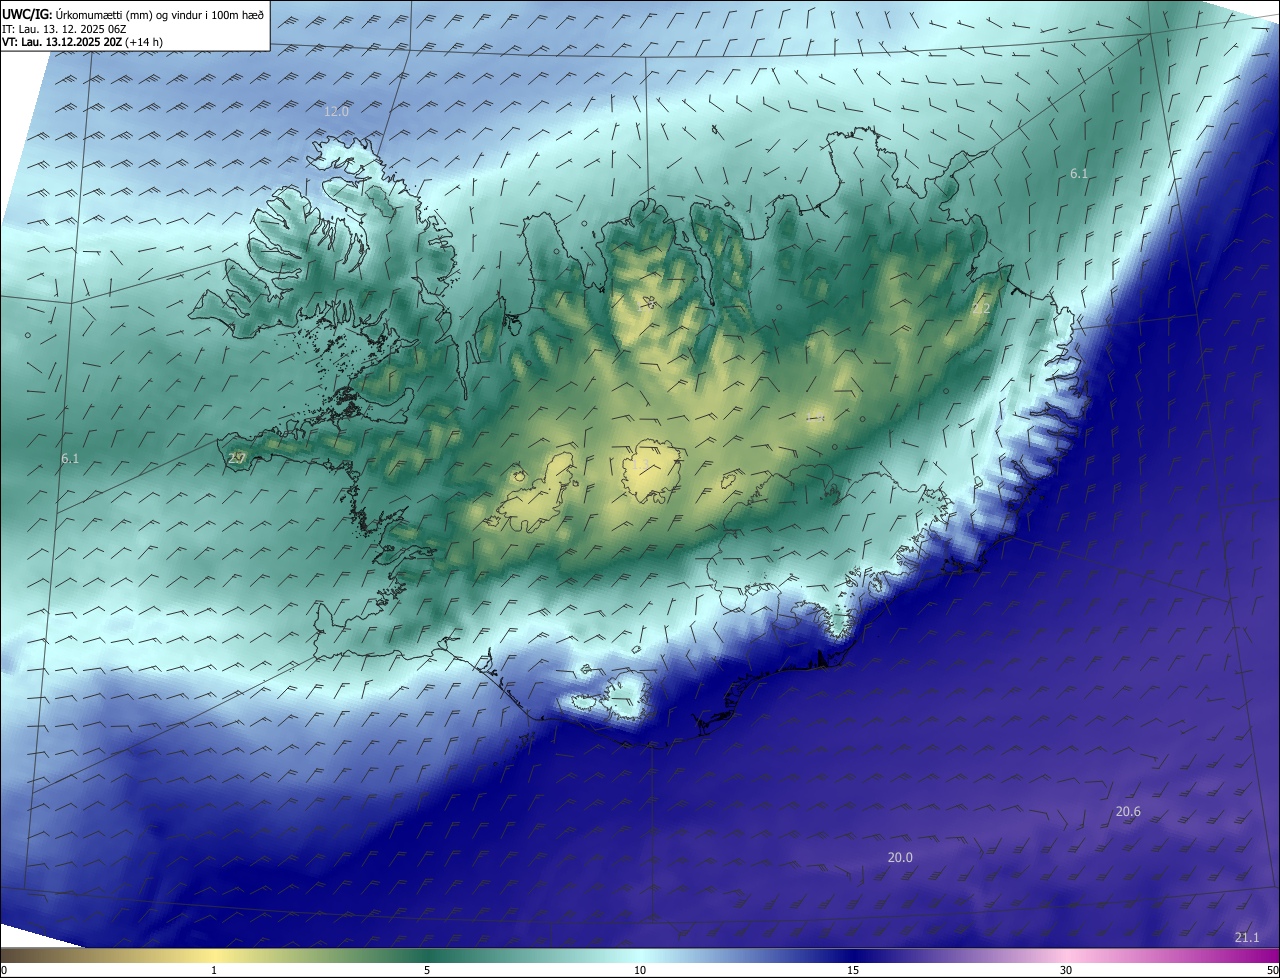Click the 12.0 value label north of the Westfjords
The height and width of the screenshot is (978, 1280).
tap(336, 111)
